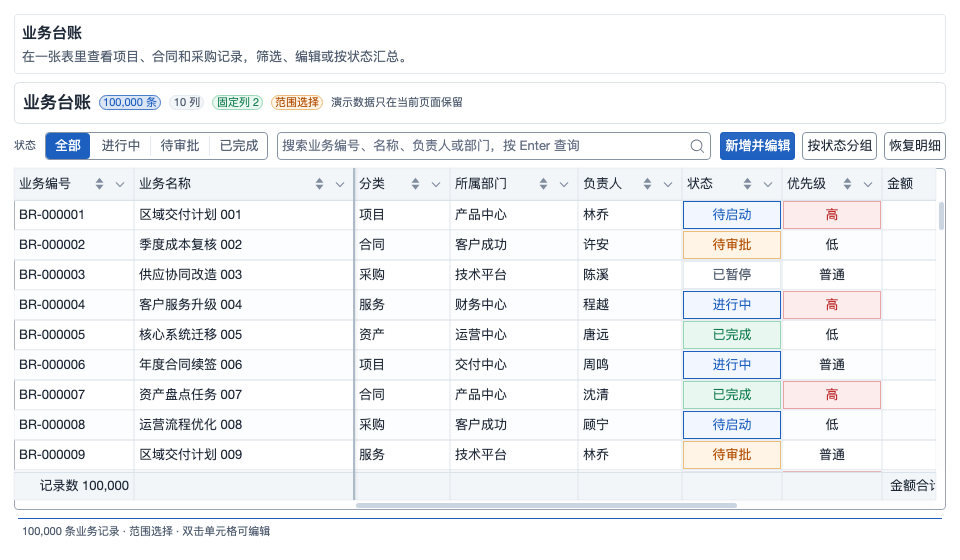
Task: Select 资产 category cell in BR-000005 row
Action: coord(402,335)
